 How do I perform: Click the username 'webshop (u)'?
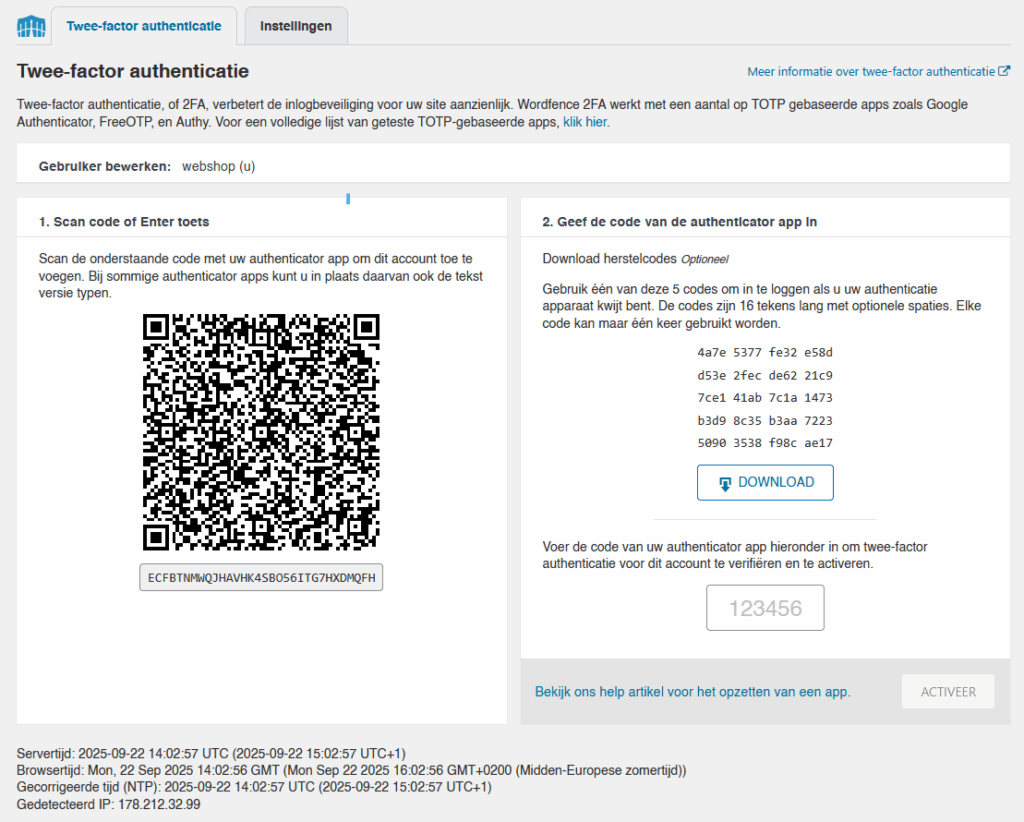point(218,166)
